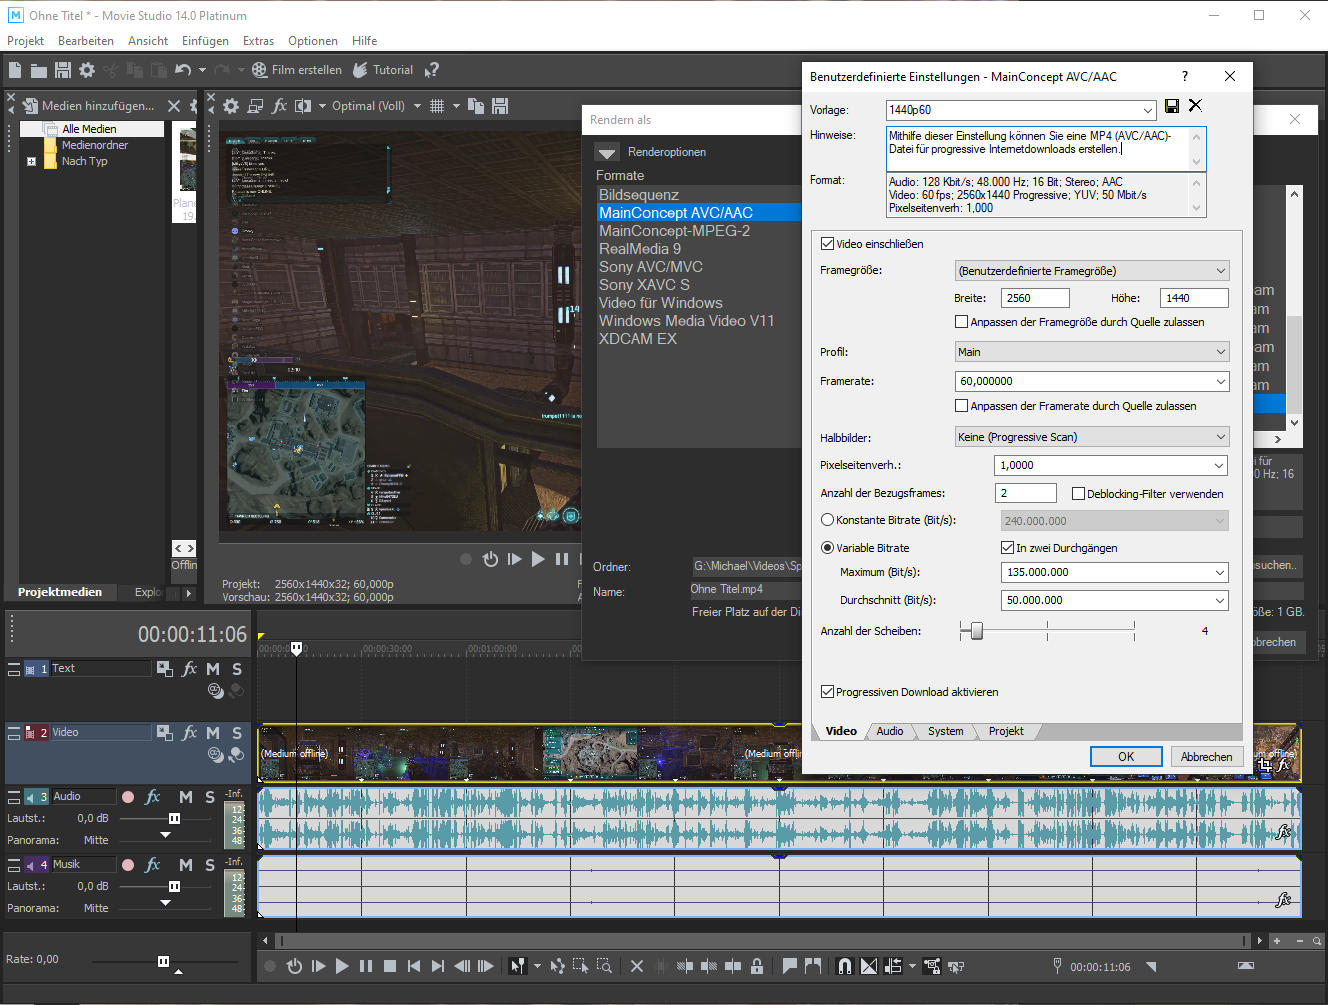Solo the Audio track
1328x1005 pixels.
[210, 797]
